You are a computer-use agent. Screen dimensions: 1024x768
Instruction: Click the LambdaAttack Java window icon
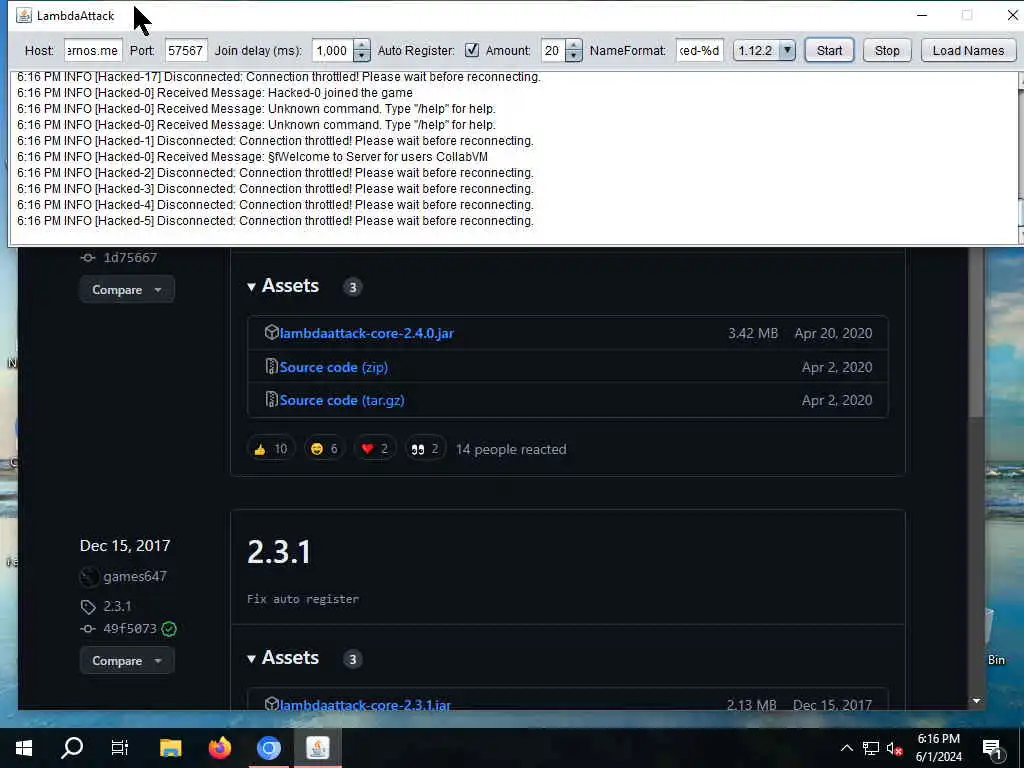coord(24,16)
